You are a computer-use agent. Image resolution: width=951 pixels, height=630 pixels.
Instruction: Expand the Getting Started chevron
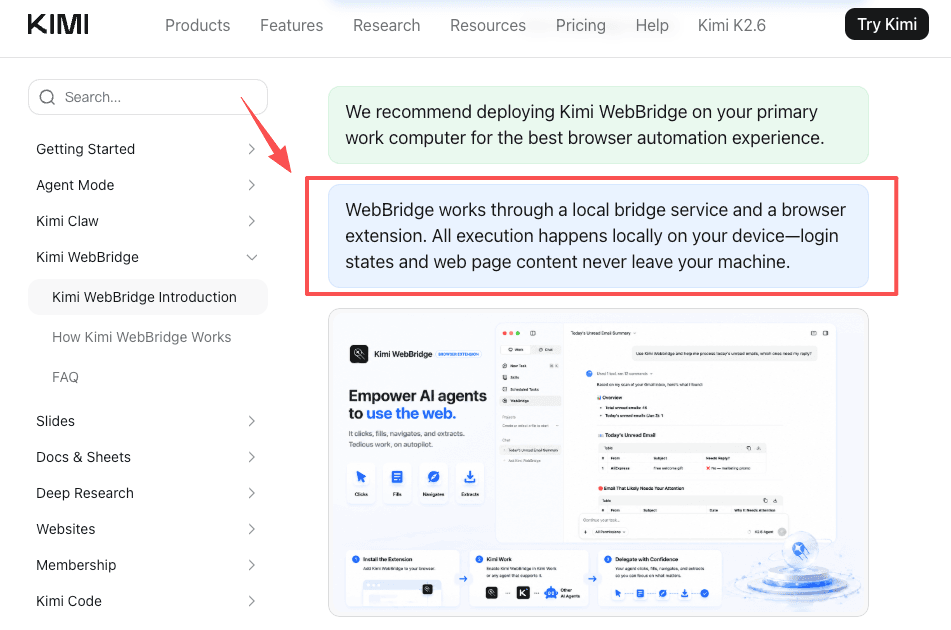click(252, 149)
